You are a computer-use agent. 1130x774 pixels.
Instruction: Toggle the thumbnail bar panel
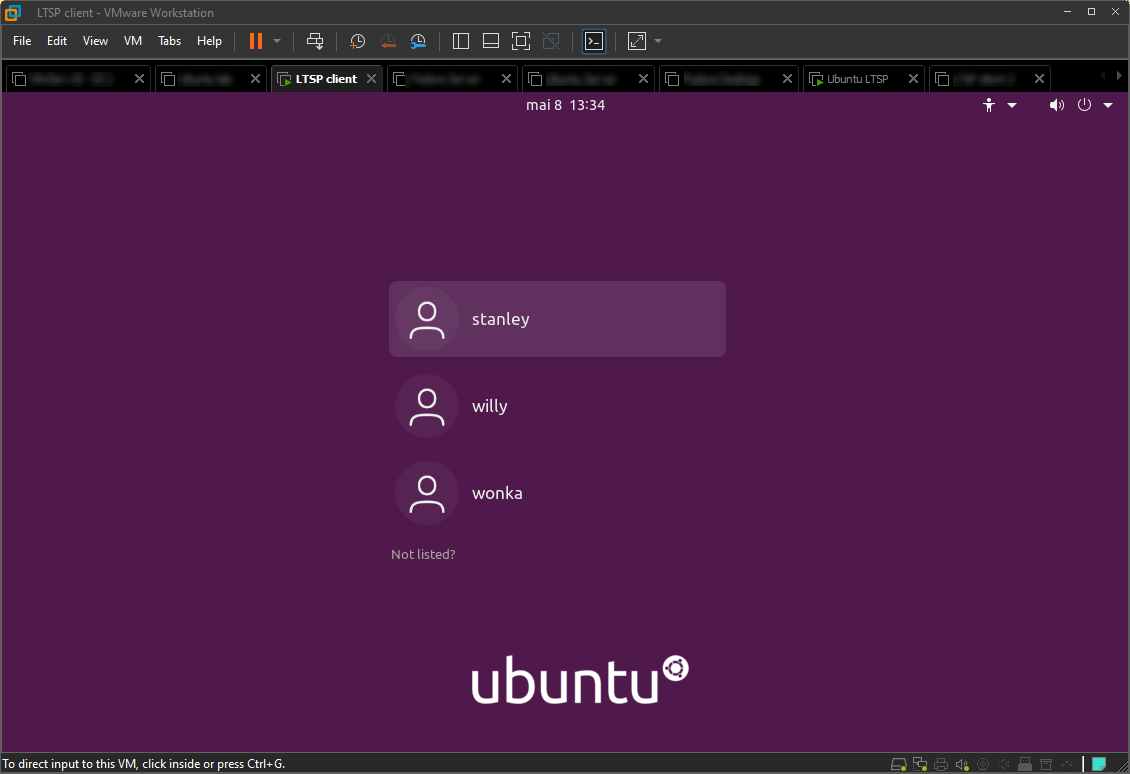pos(491,41)
